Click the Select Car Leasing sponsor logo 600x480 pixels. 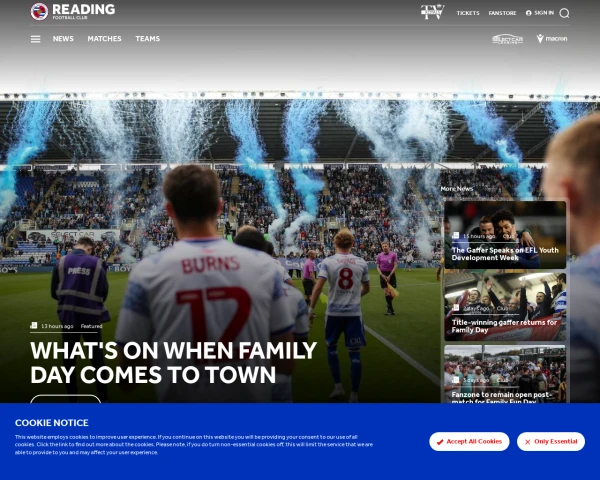[507, 39]
